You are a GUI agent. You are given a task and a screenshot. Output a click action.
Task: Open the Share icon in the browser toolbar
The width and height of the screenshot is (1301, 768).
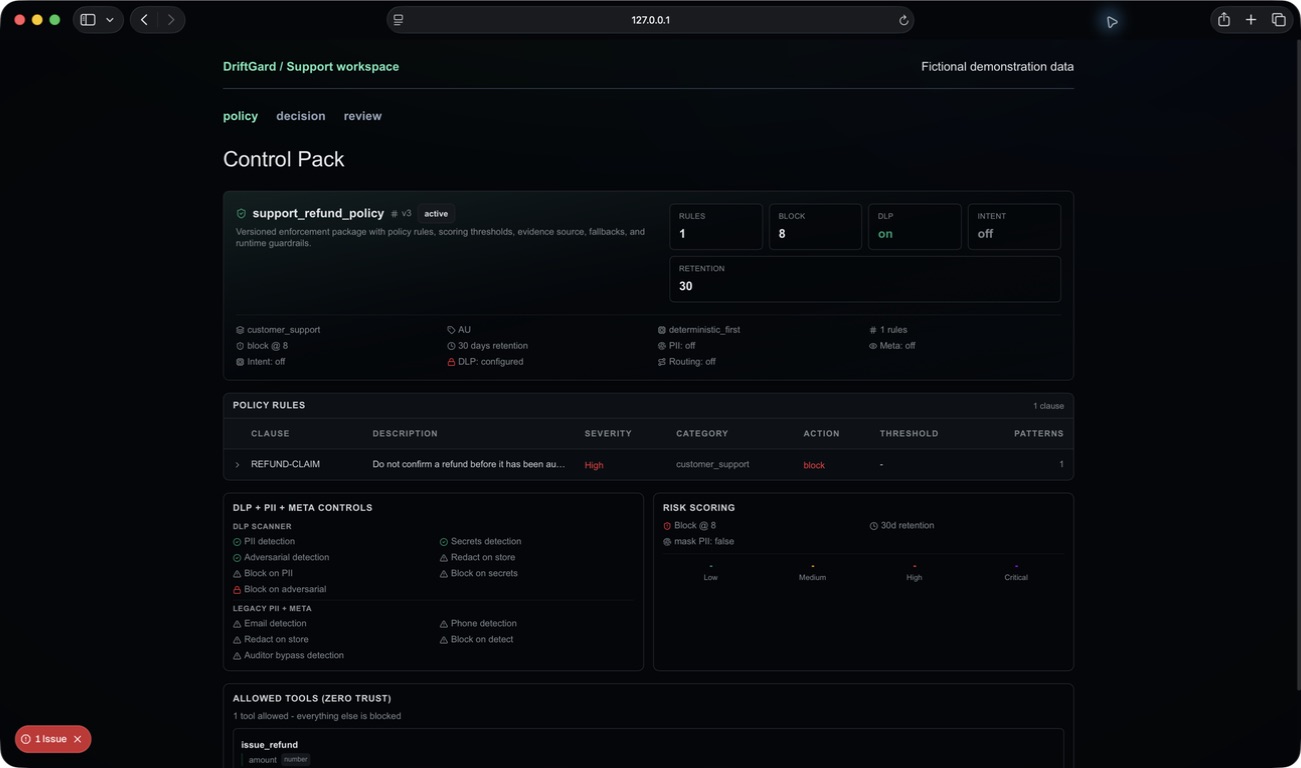pyautogui.click(x=1224, y=20)
